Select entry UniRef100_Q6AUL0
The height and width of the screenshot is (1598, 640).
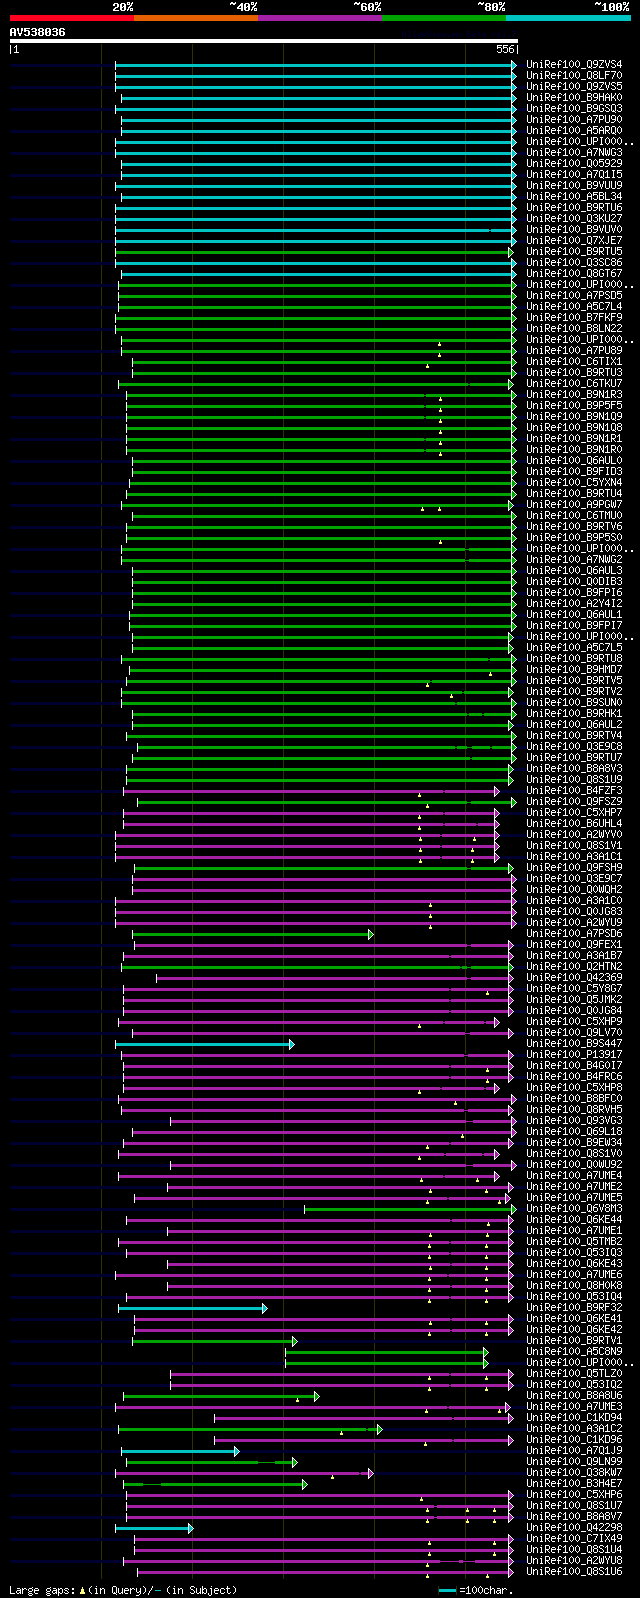coord(574,461)
